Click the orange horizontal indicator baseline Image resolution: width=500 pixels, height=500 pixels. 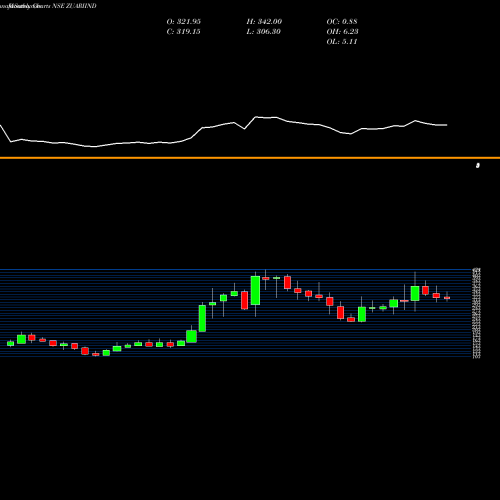[250, 158]
